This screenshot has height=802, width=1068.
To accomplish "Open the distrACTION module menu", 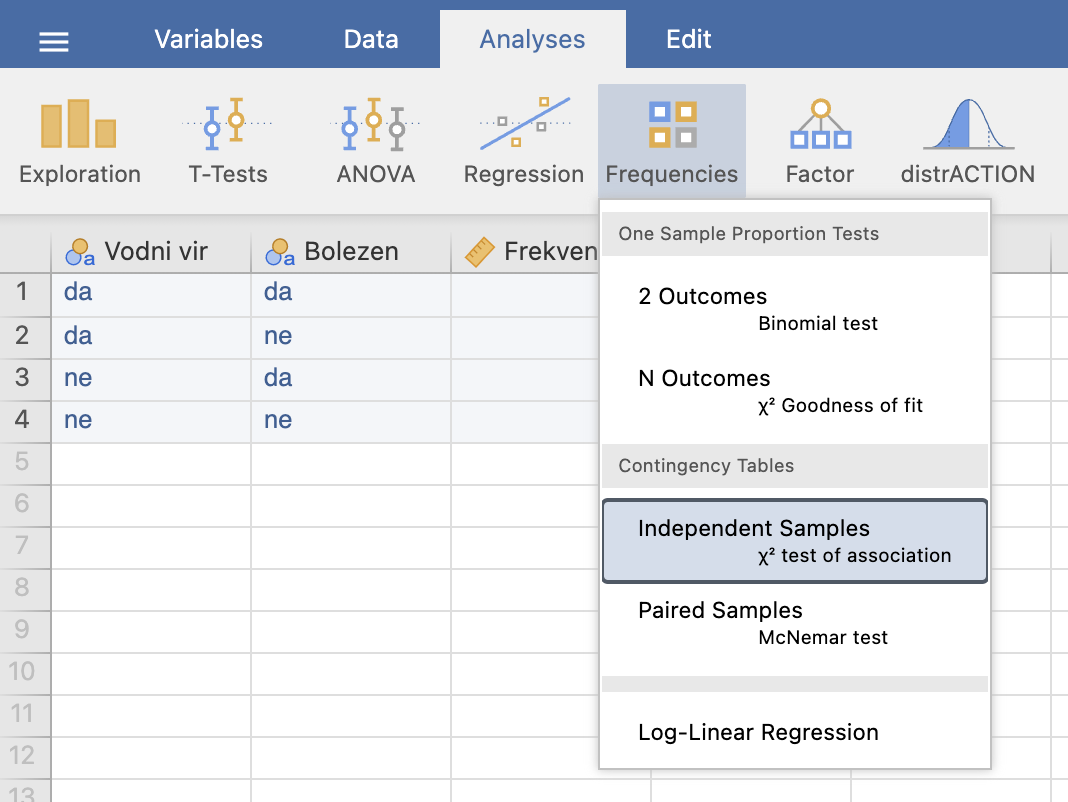I will (968, 142).
